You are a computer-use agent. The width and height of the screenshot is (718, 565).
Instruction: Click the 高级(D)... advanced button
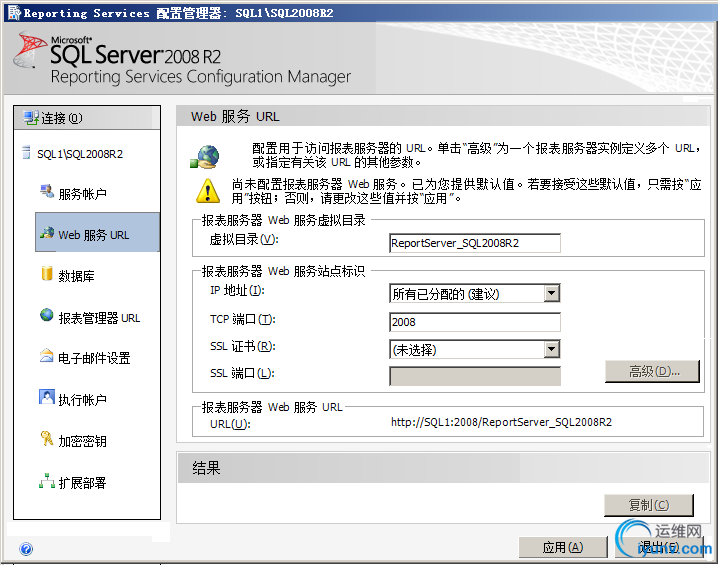653,371
